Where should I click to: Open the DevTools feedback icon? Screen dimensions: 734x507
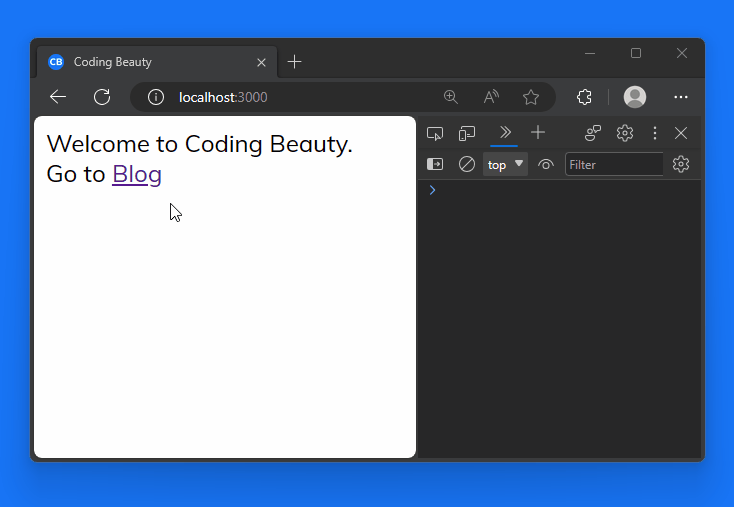coord(593,133)
